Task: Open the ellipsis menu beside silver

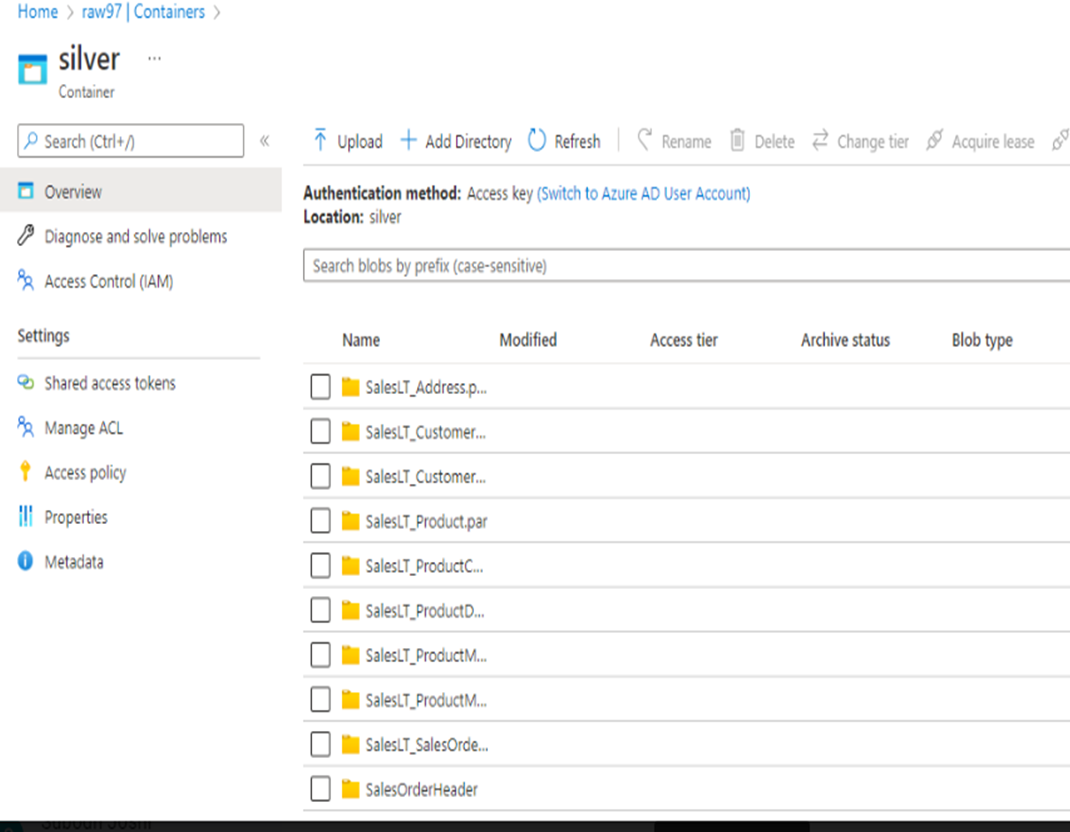Action: (x=154, y=58)
